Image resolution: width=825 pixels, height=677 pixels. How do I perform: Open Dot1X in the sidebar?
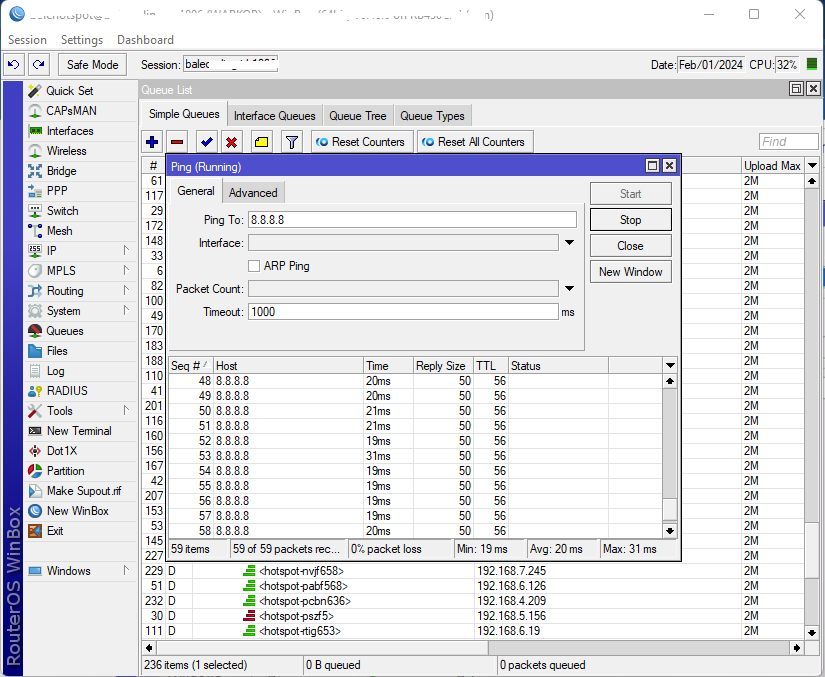coord(62,451)
